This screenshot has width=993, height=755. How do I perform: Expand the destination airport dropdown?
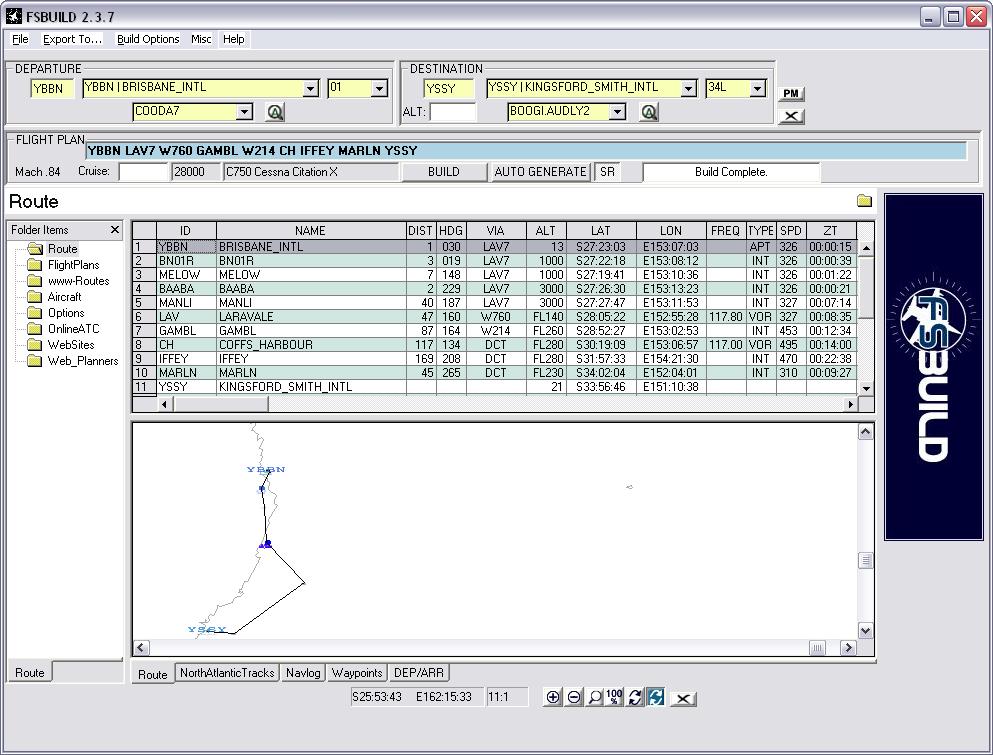[x=688, y=88]
